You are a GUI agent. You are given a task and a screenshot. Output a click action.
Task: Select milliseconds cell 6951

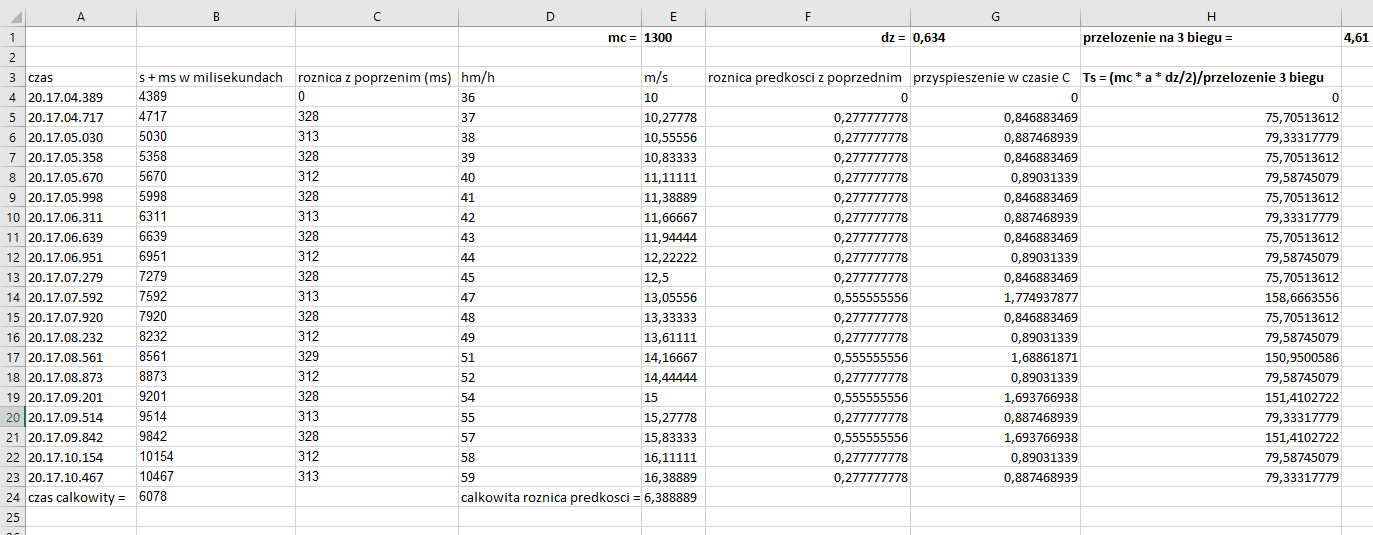pos(216,257)
